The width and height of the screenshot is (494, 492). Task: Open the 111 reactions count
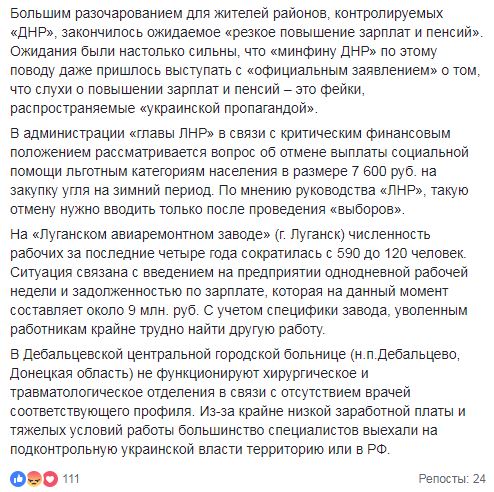[71, 479]
